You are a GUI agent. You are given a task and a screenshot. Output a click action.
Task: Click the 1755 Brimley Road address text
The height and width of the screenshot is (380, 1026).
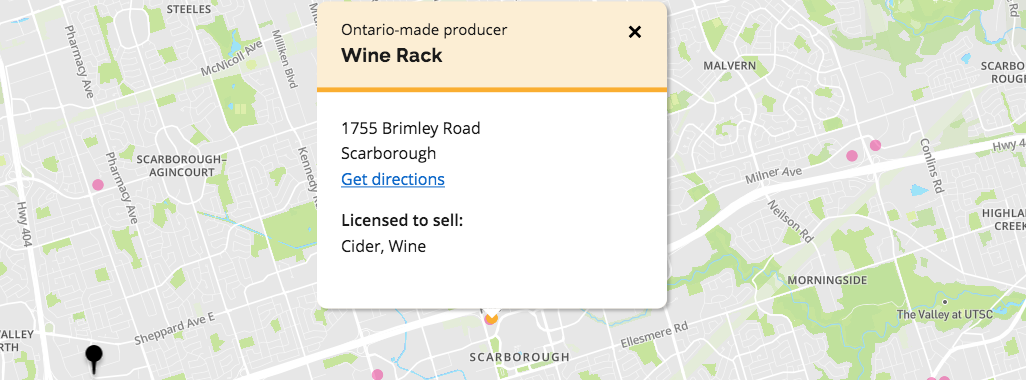tap(411, 128)
